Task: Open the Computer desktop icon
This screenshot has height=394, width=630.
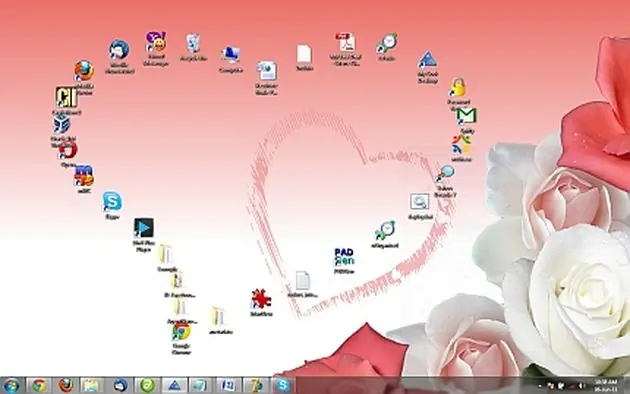Action: [x=231, y=55]
